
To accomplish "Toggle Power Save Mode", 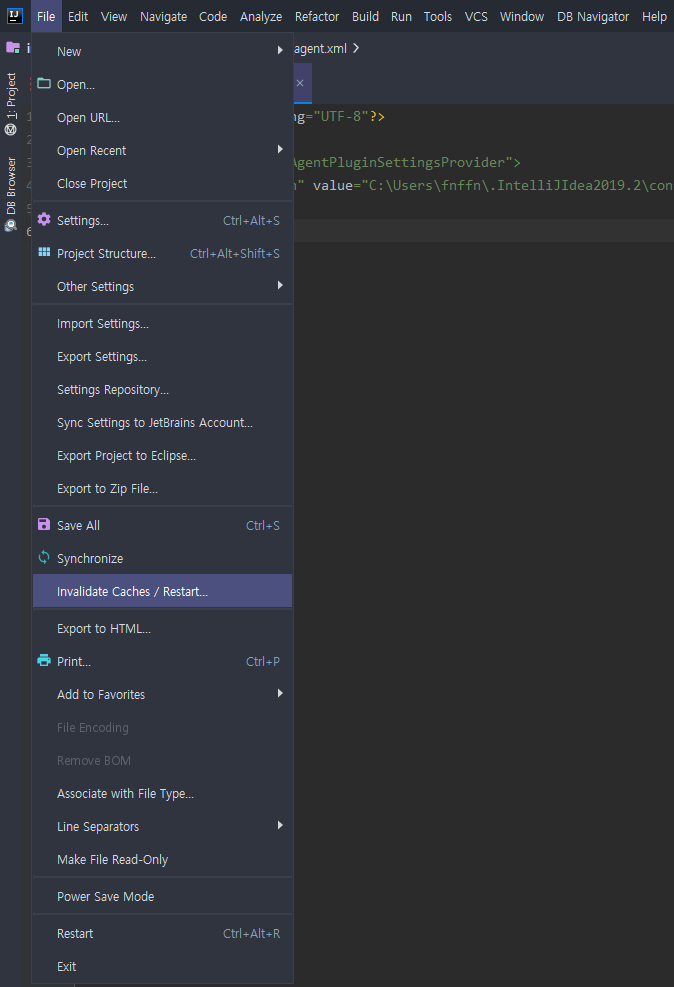I will [x=162, y=896].
